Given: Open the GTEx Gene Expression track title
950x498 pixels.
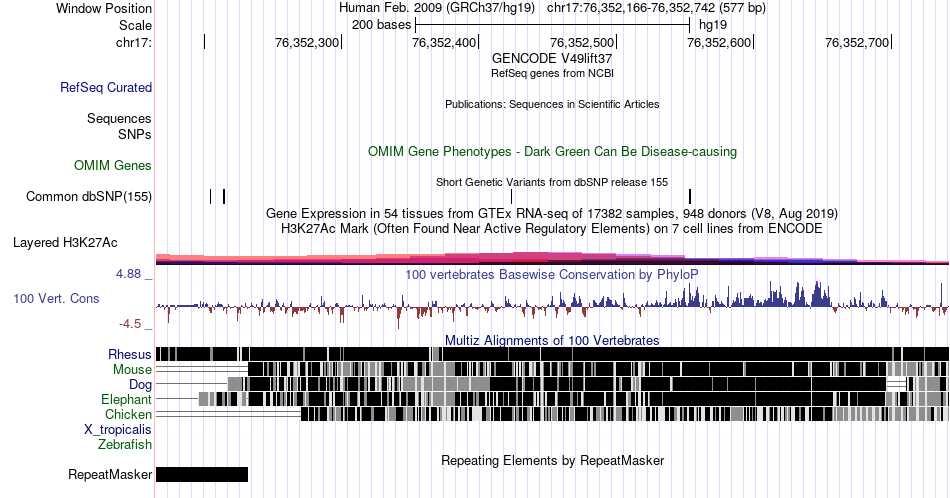Looking at the screenshot, I should click(552, 213).
